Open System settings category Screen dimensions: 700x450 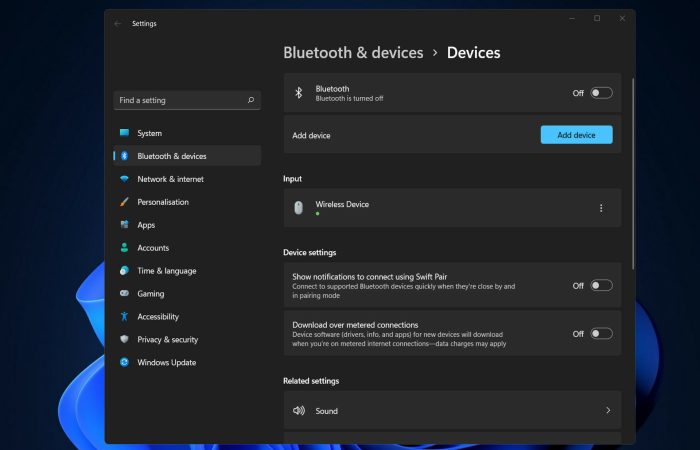click(x=187, y=133)
